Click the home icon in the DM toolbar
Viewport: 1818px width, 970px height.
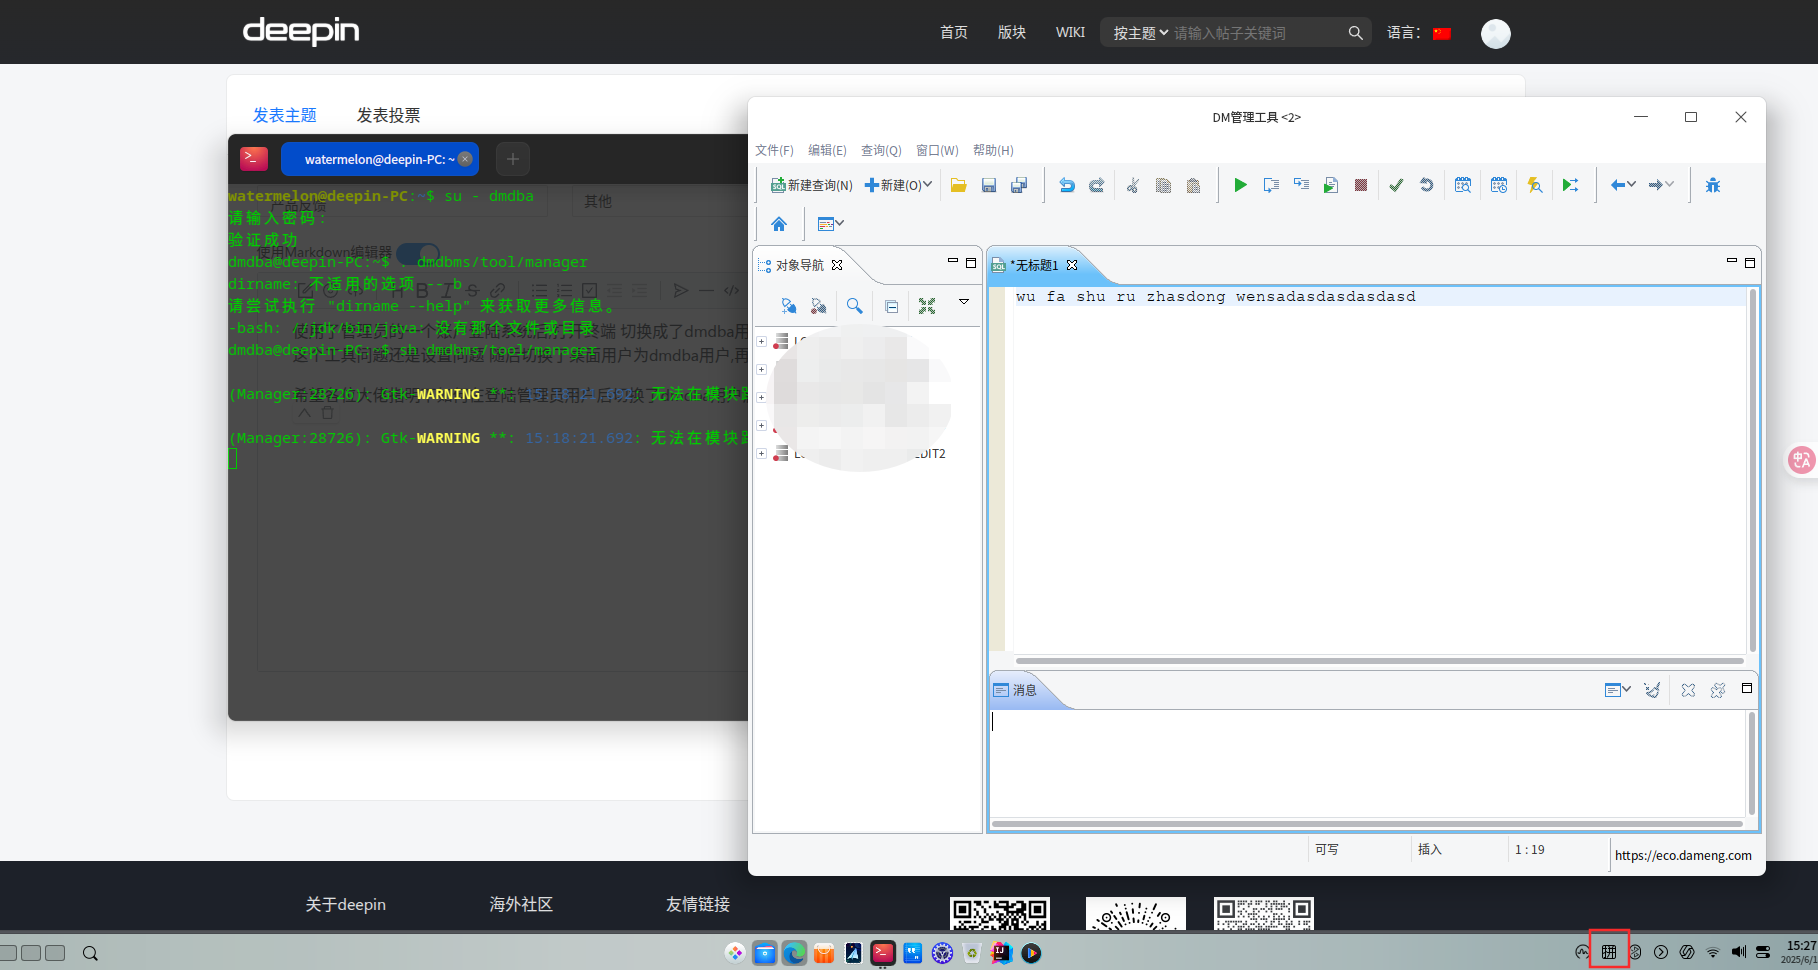click(779, 224)
